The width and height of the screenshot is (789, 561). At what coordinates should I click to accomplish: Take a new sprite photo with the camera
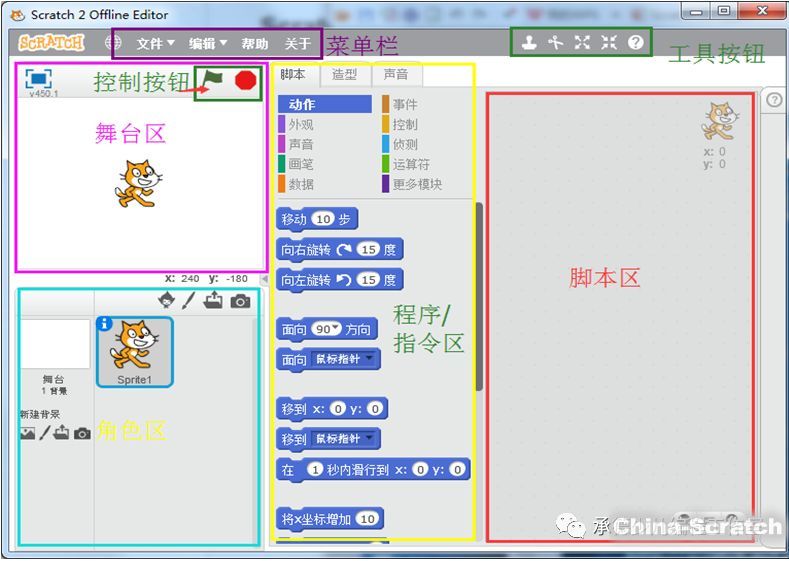(x=240, y=301)
